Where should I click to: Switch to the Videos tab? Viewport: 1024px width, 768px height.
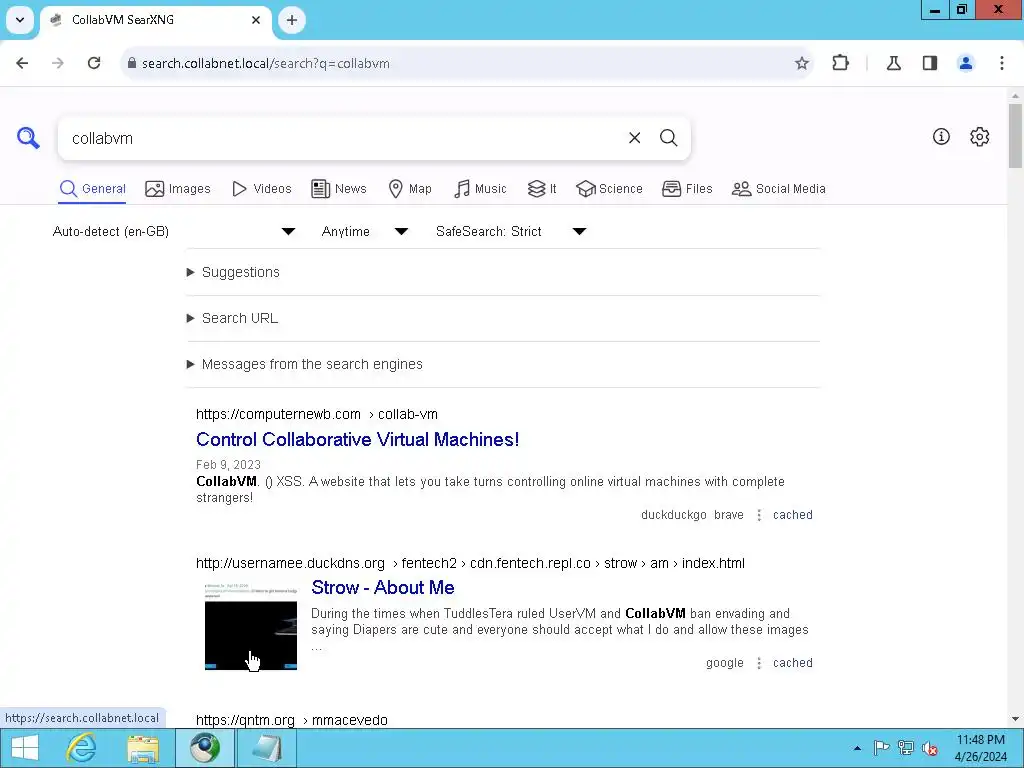tap(261, 189)
